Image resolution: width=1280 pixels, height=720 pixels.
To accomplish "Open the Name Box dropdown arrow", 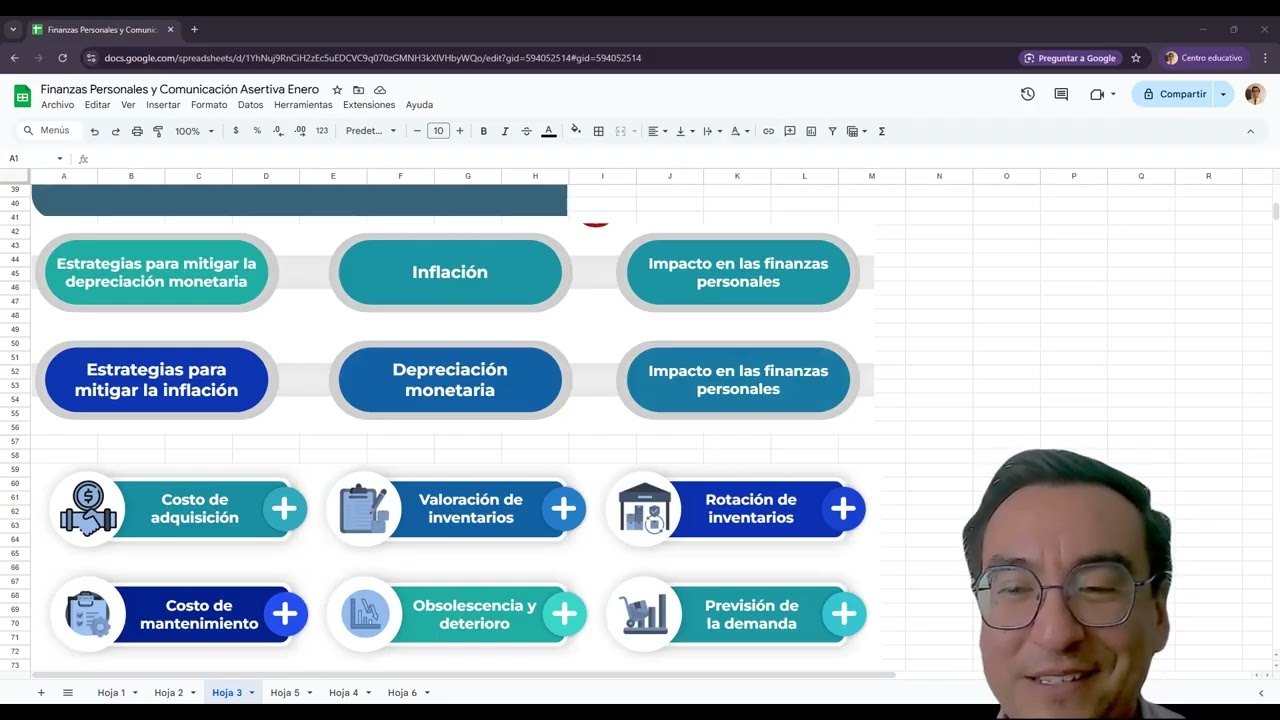I will coord(60,159).
